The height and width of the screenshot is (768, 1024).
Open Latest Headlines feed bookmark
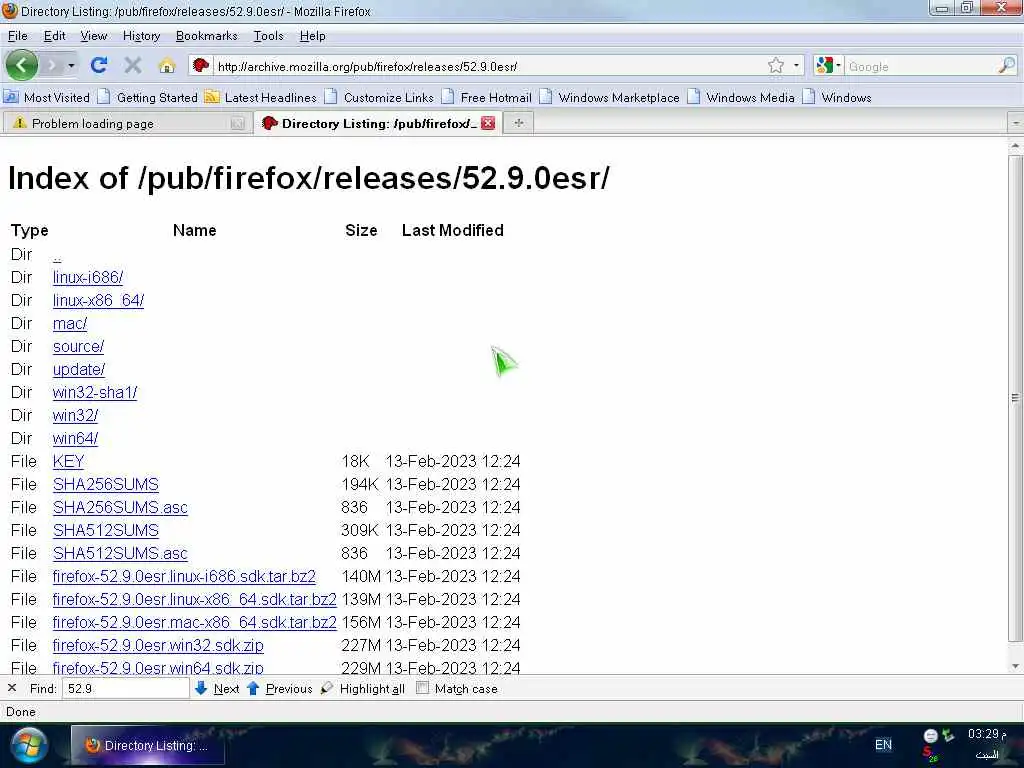261,97
